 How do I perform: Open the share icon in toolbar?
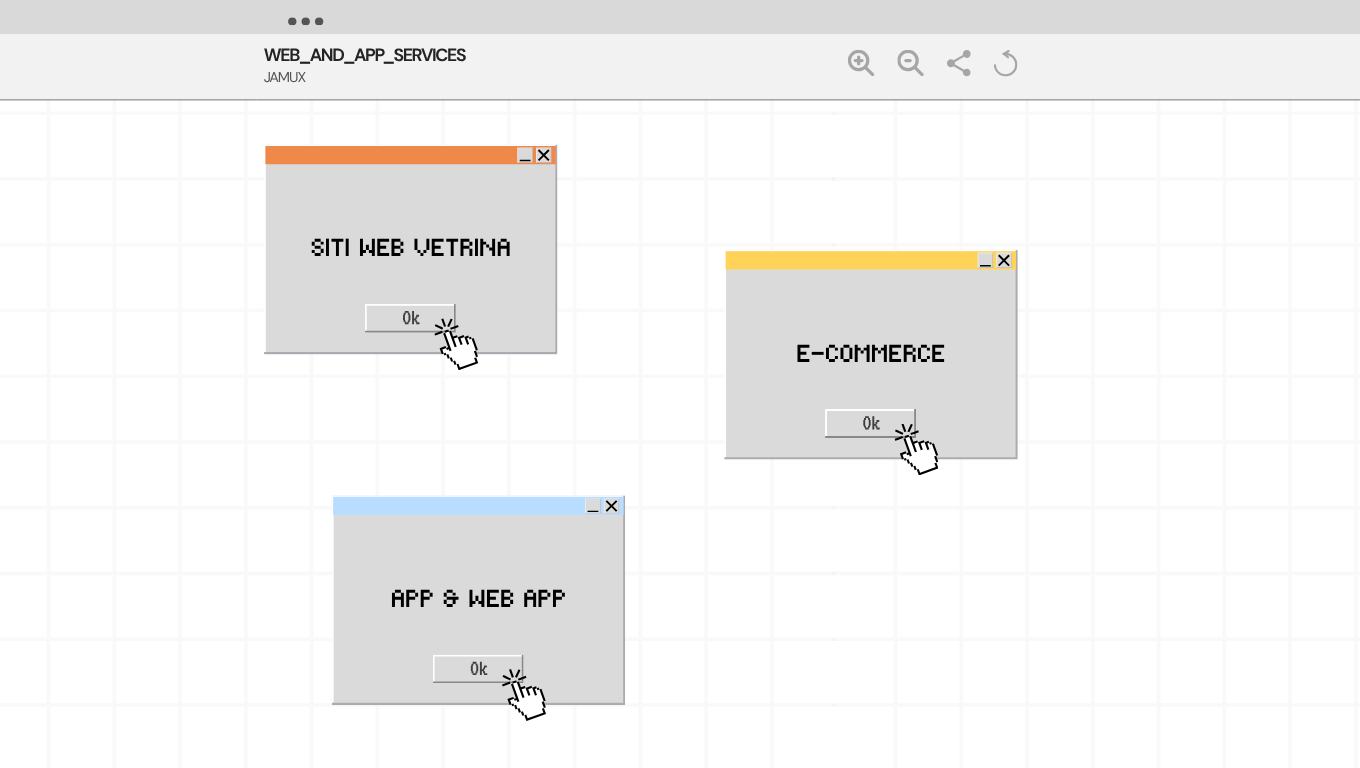click(958, 63)
